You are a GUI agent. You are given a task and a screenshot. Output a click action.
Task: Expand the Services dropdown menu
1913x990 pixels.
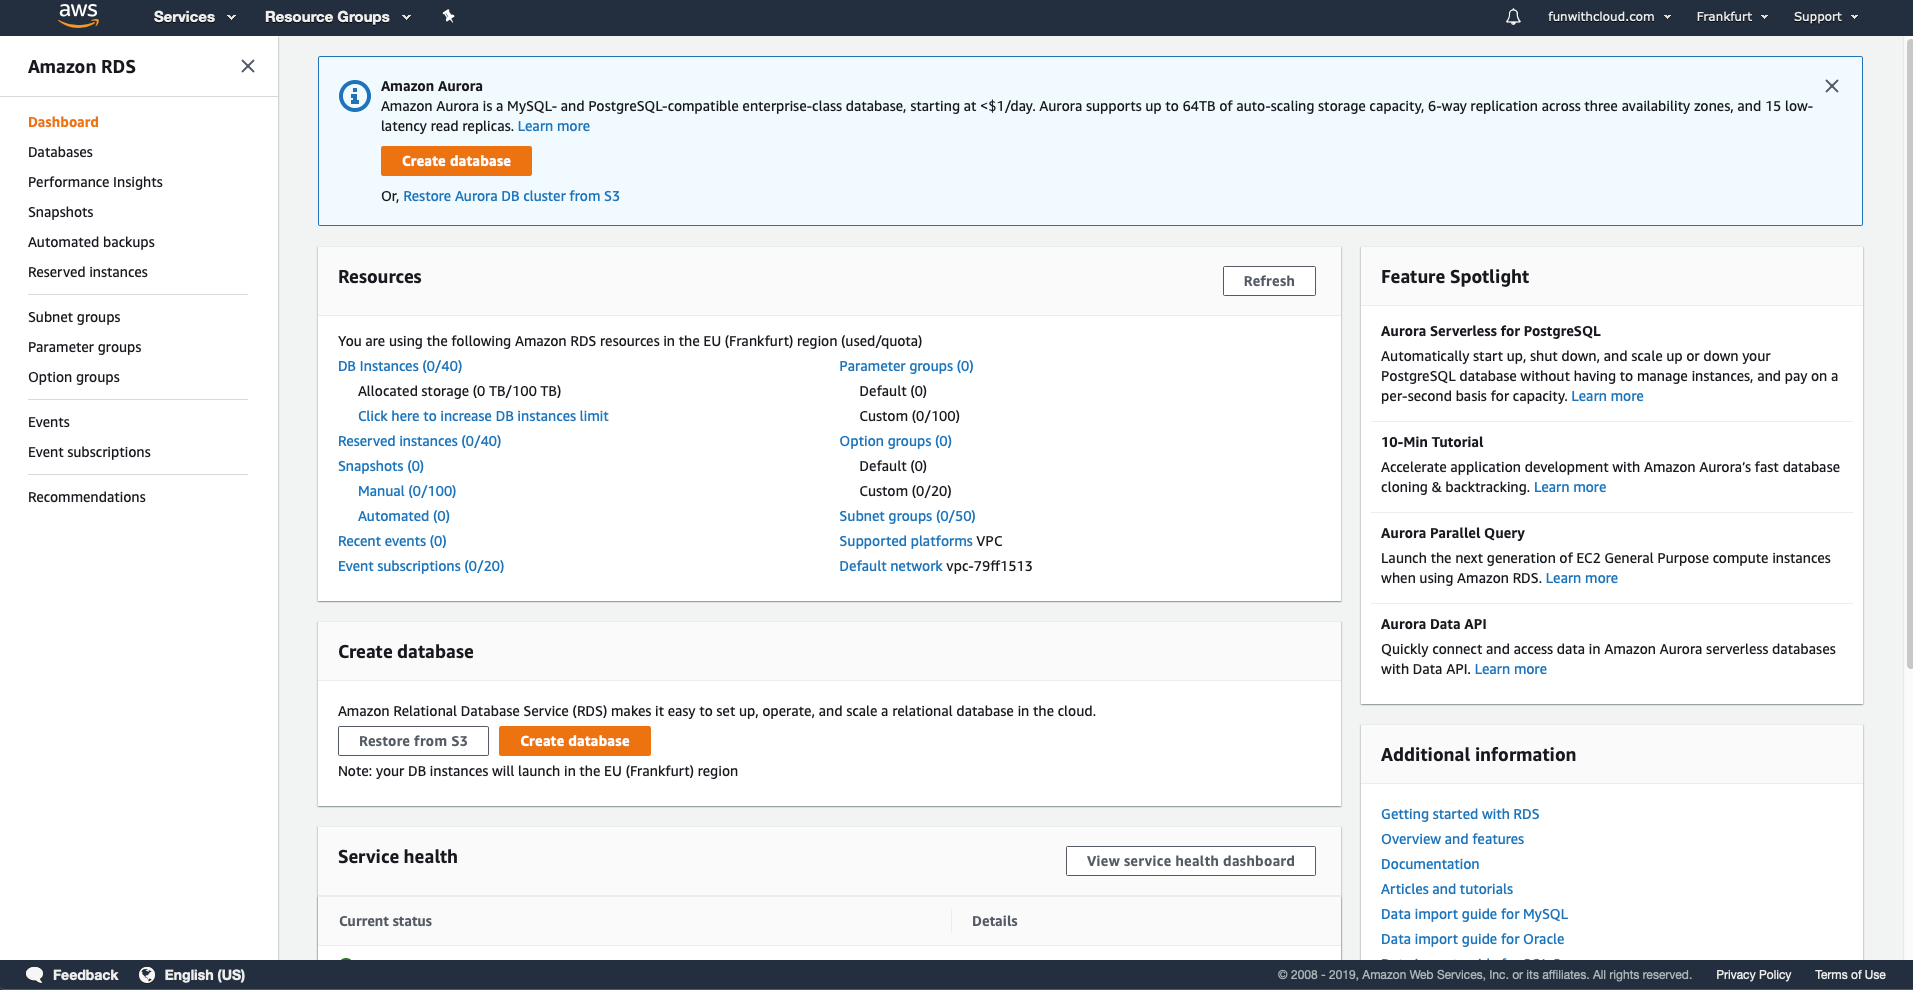point(194,17)
